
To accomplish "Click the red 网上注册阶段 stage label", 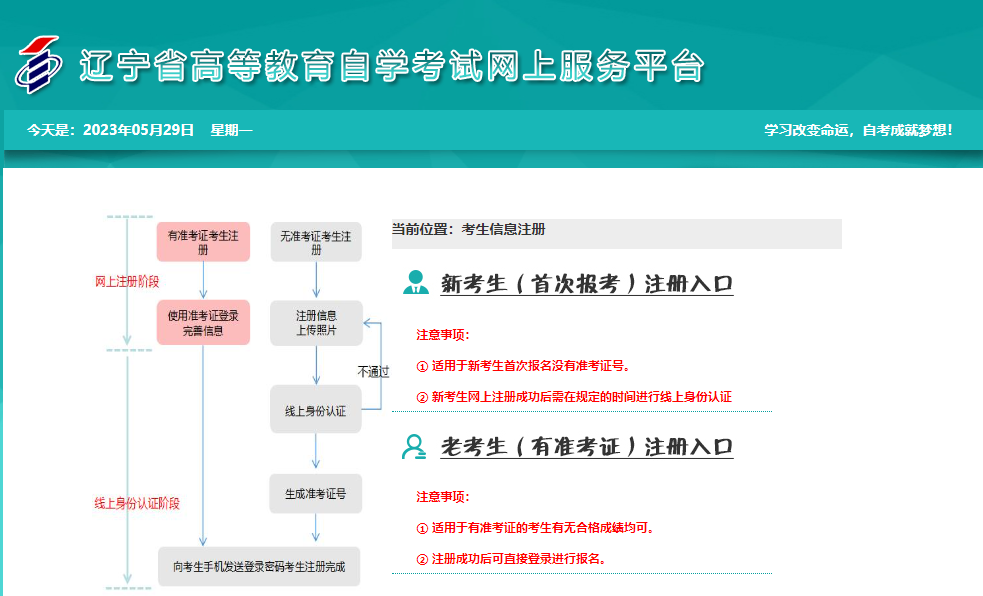I will click(127, 281).
